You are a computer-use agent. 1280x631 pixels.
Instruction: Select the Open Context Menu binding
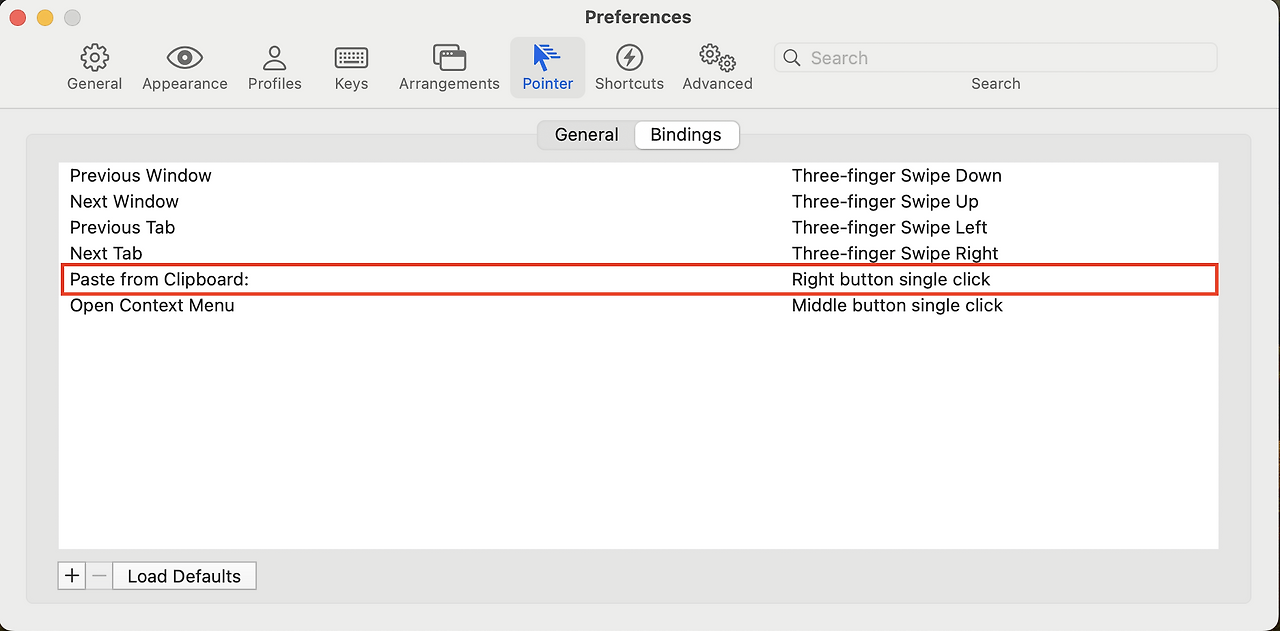400,305
